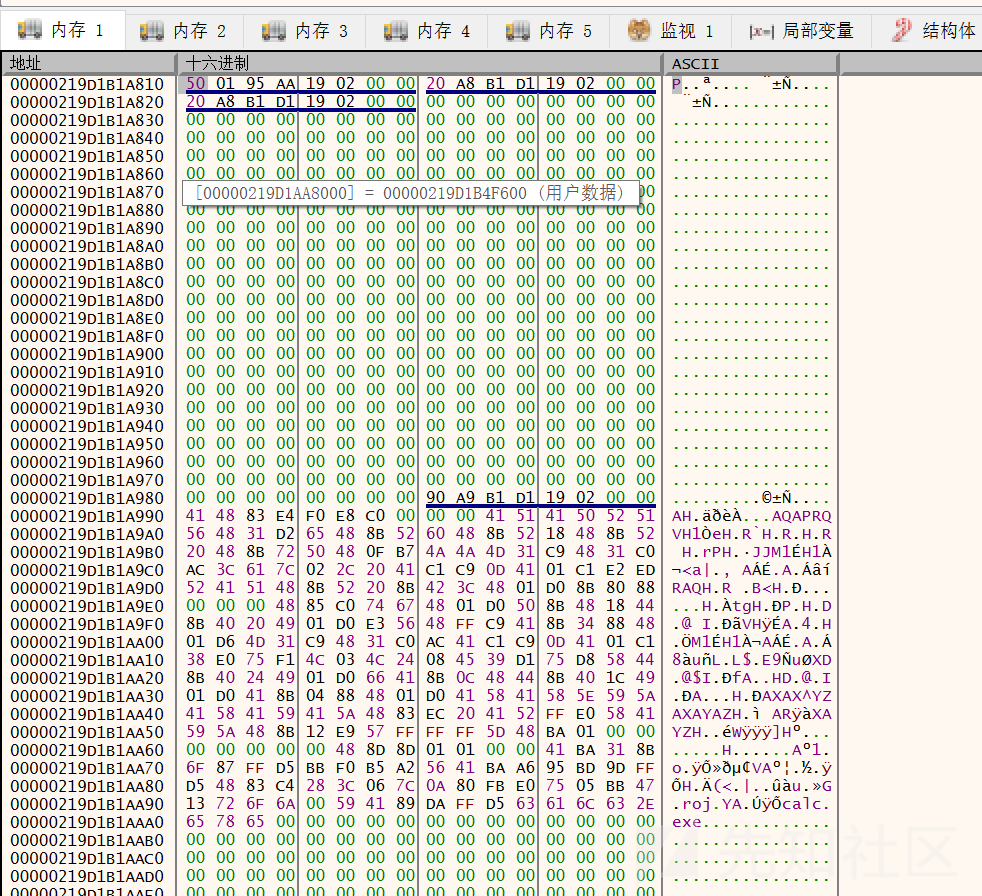Click the memory chip icon of 内存 5
982x896 pixels.
518,31
